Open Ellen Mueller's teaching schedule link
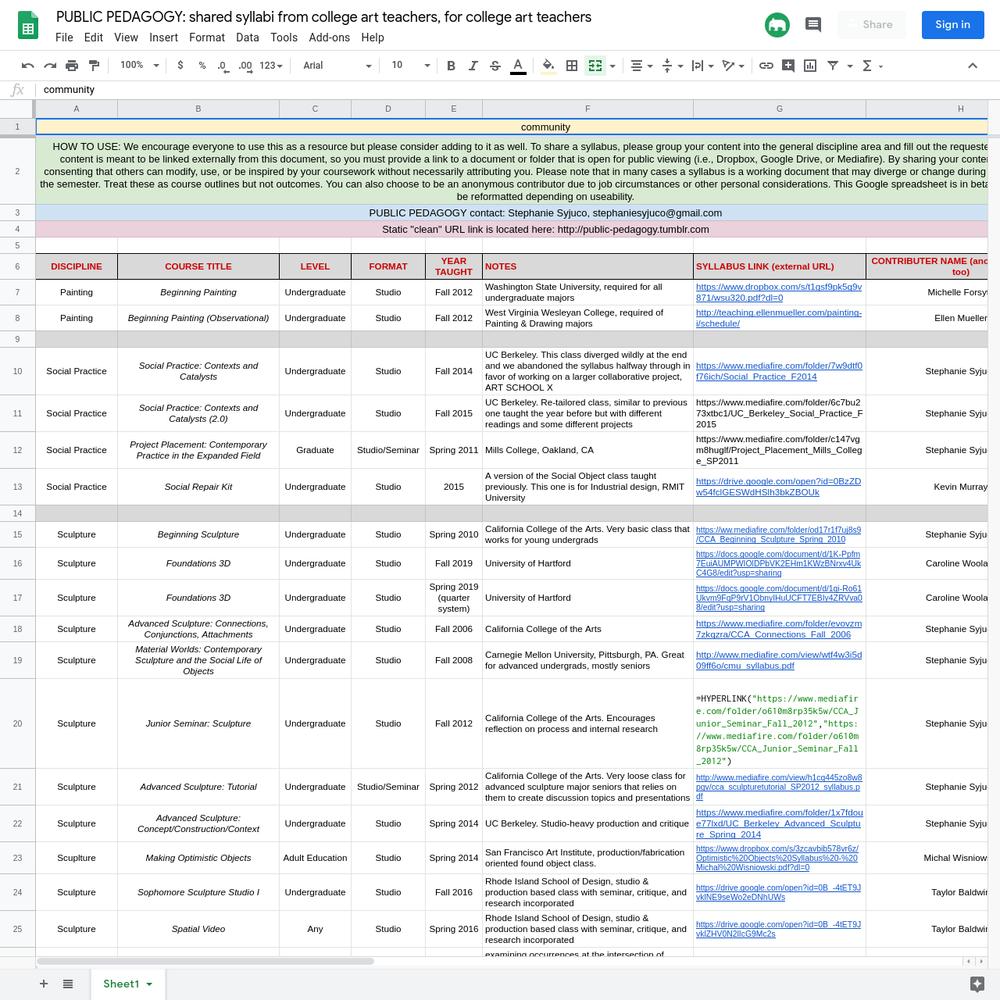The height and width of the screenshot is (1000, 1000). (779, 318)
